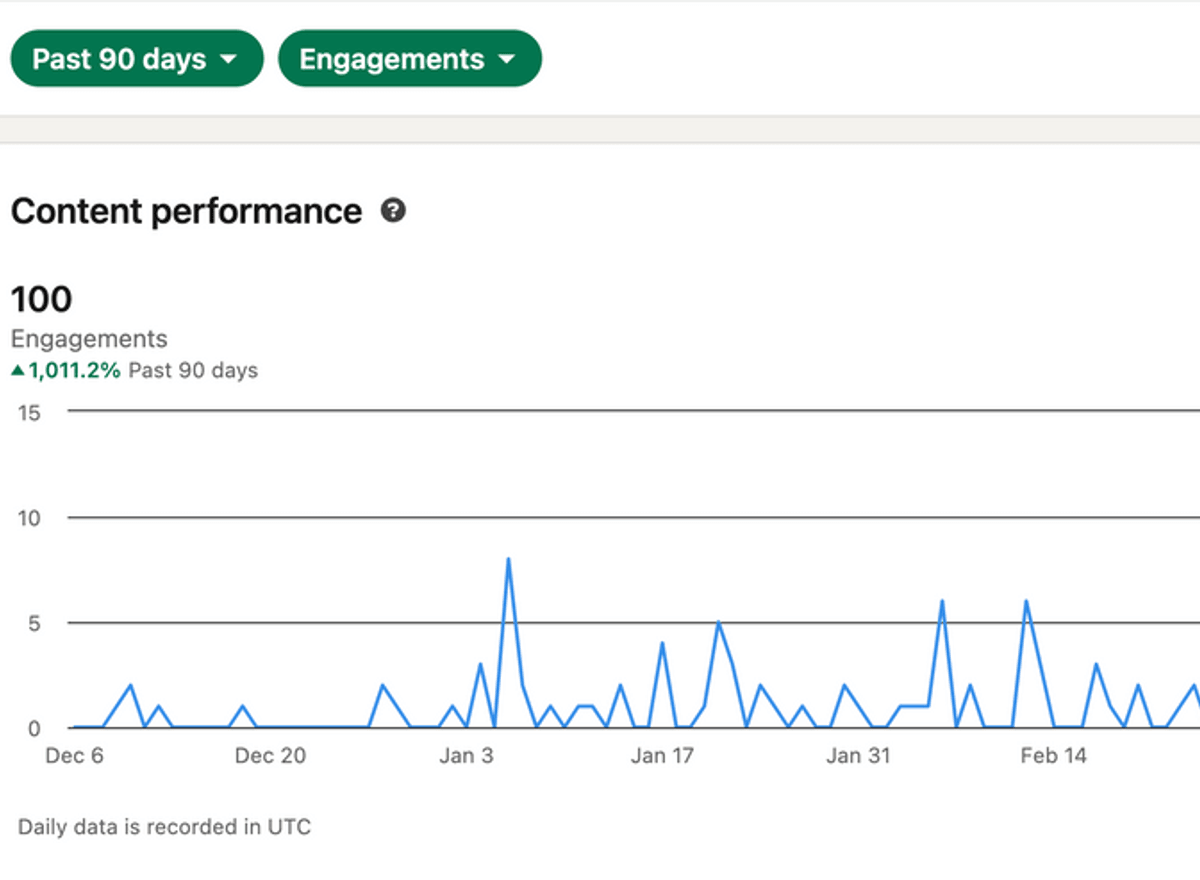The image size is (1200, 880).
Task: Click the Jan 17 x-axis label
Action: coord(662,756)
